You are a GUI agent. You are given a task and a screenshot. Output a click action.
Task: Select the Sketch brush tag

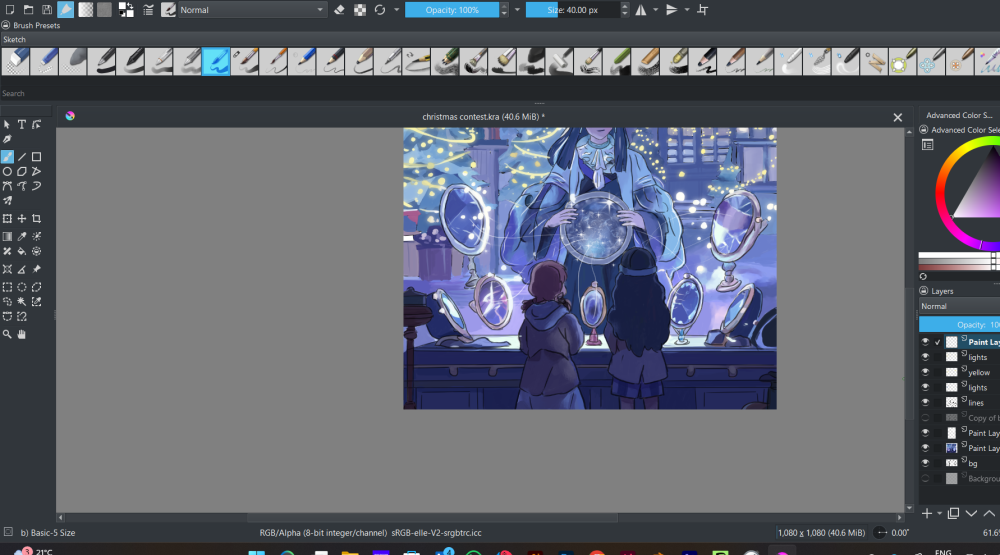[x=14, y=40]
